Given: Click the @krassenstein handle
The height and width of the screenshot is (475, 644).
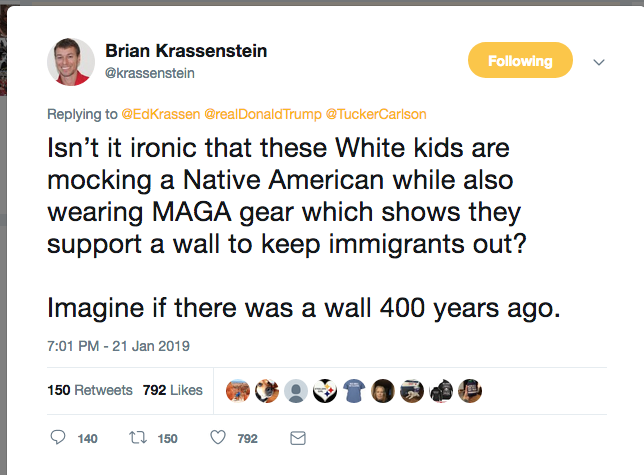Looking at the screenshot, I should [x=149, y=72].
